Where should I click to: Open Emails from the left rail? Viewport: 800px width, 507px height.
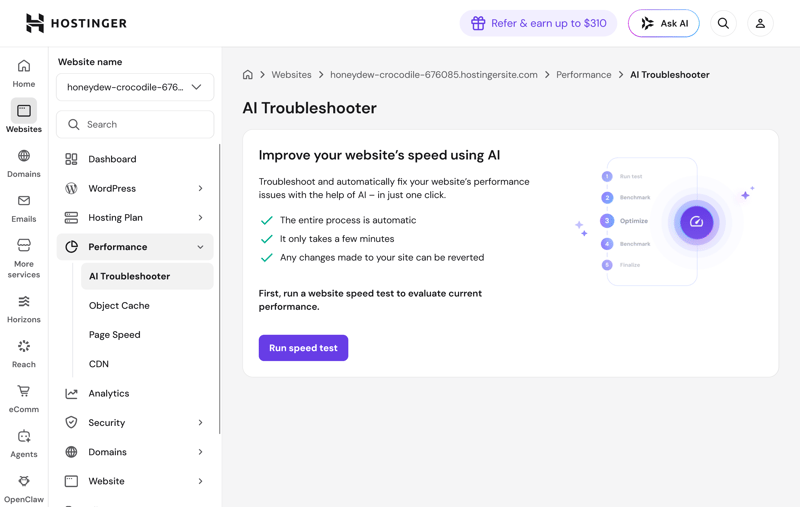[x=23, y=208]
